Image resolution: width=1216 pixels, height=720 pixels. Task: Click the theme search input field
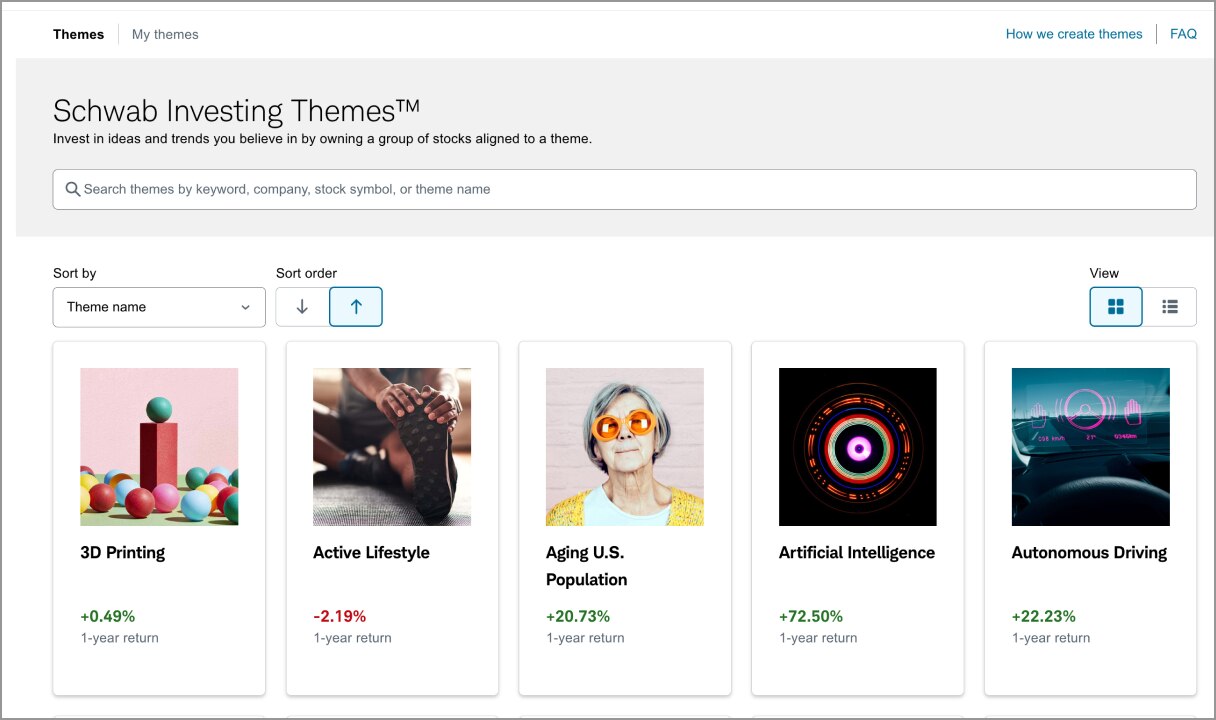[624, 189]
